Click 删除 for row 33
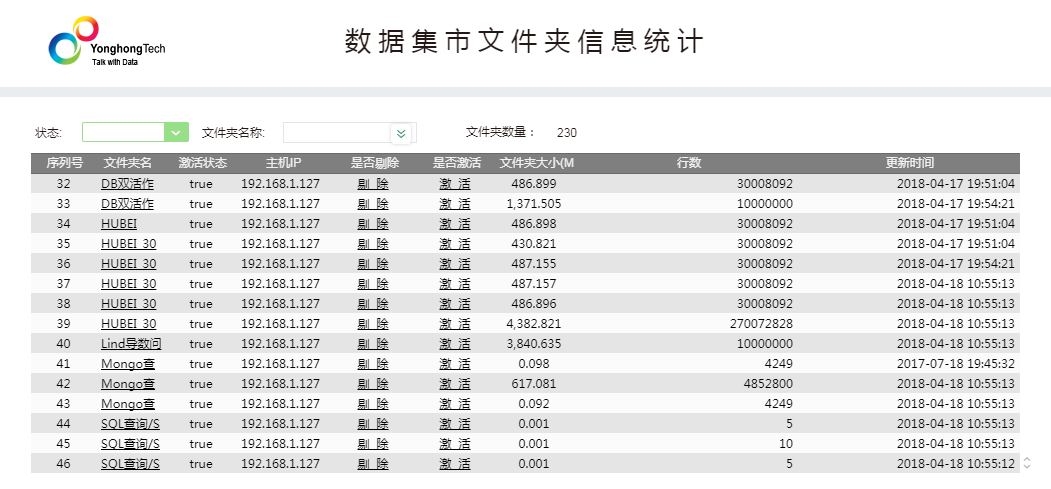Screen dimensions: 1051x489 [x=373, y=204]
